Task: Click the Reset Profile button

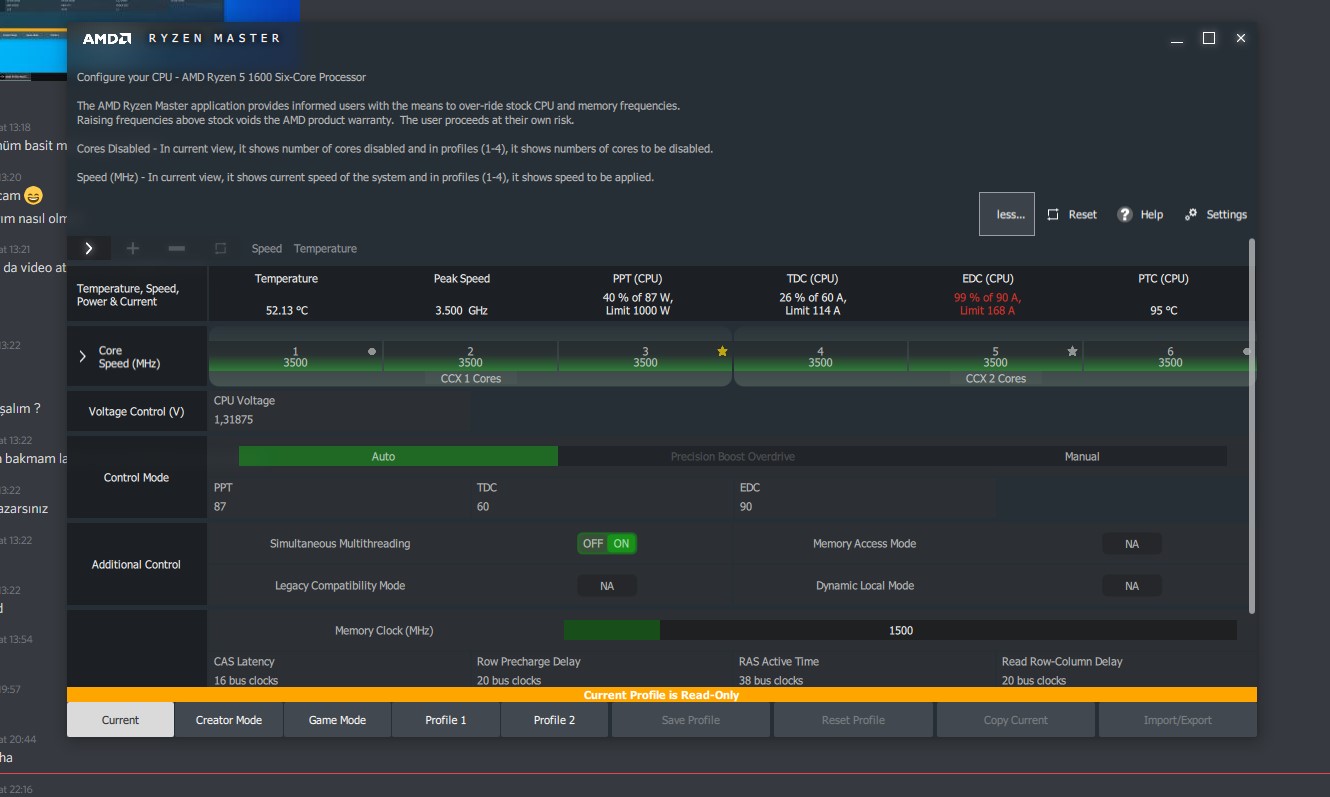Action: click(853, 720)
